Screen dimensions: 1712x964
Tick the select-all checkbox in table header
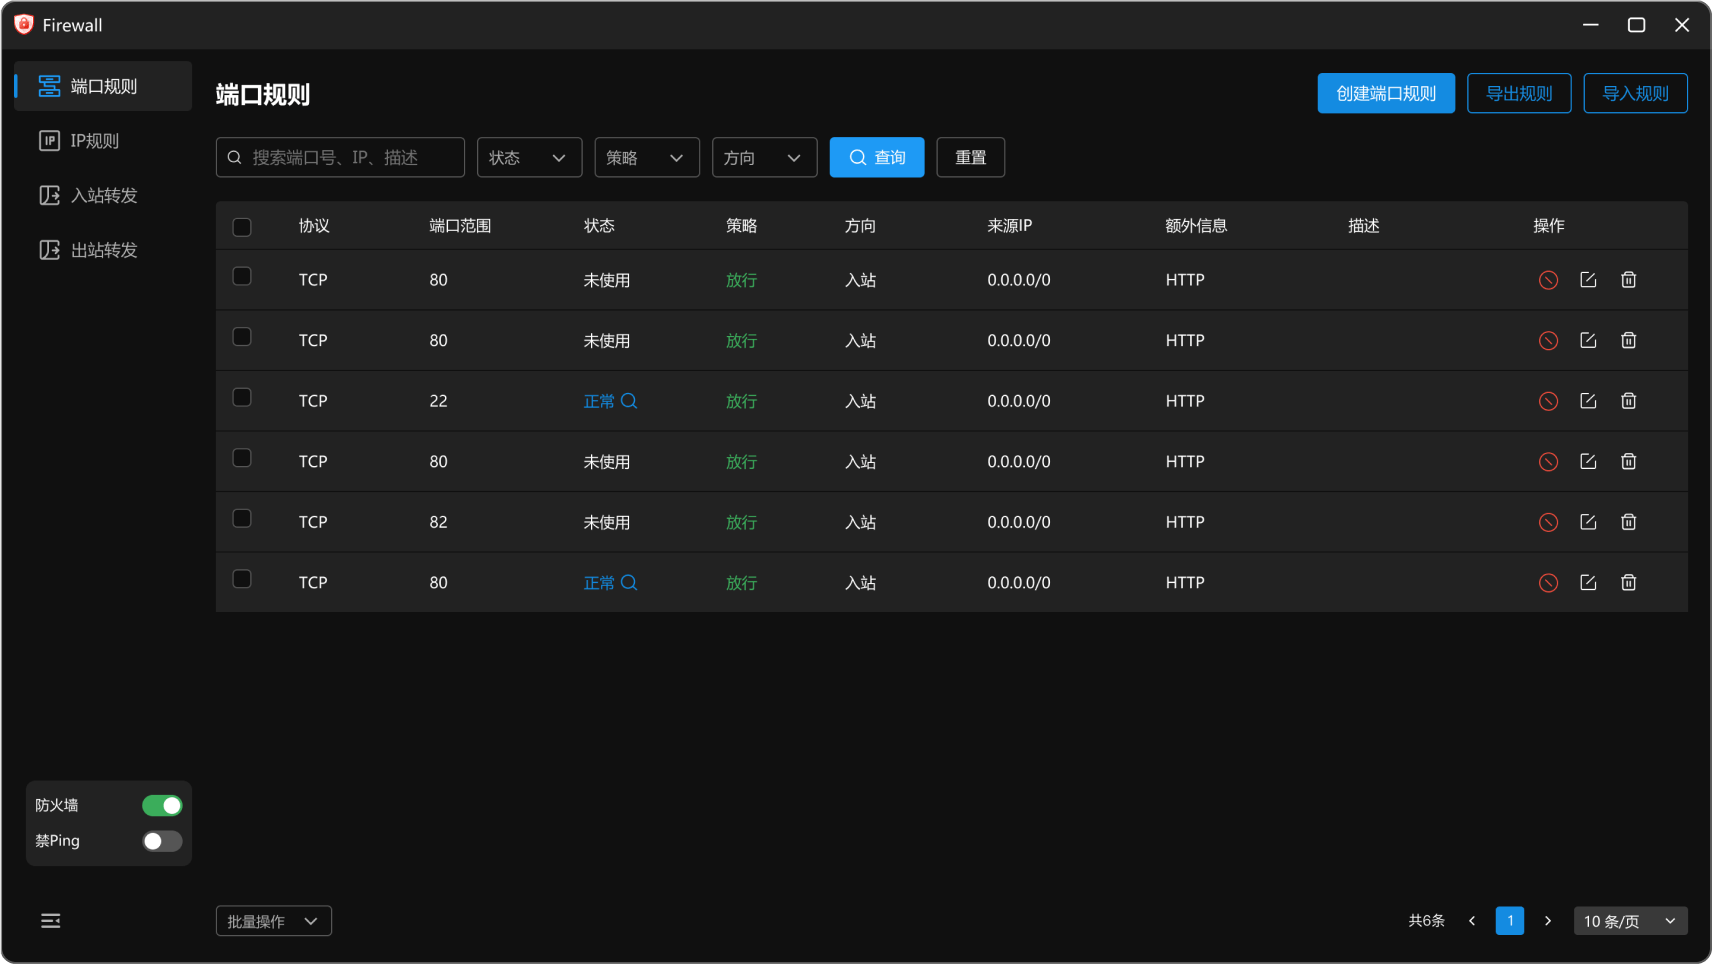(x=242, y=227)
